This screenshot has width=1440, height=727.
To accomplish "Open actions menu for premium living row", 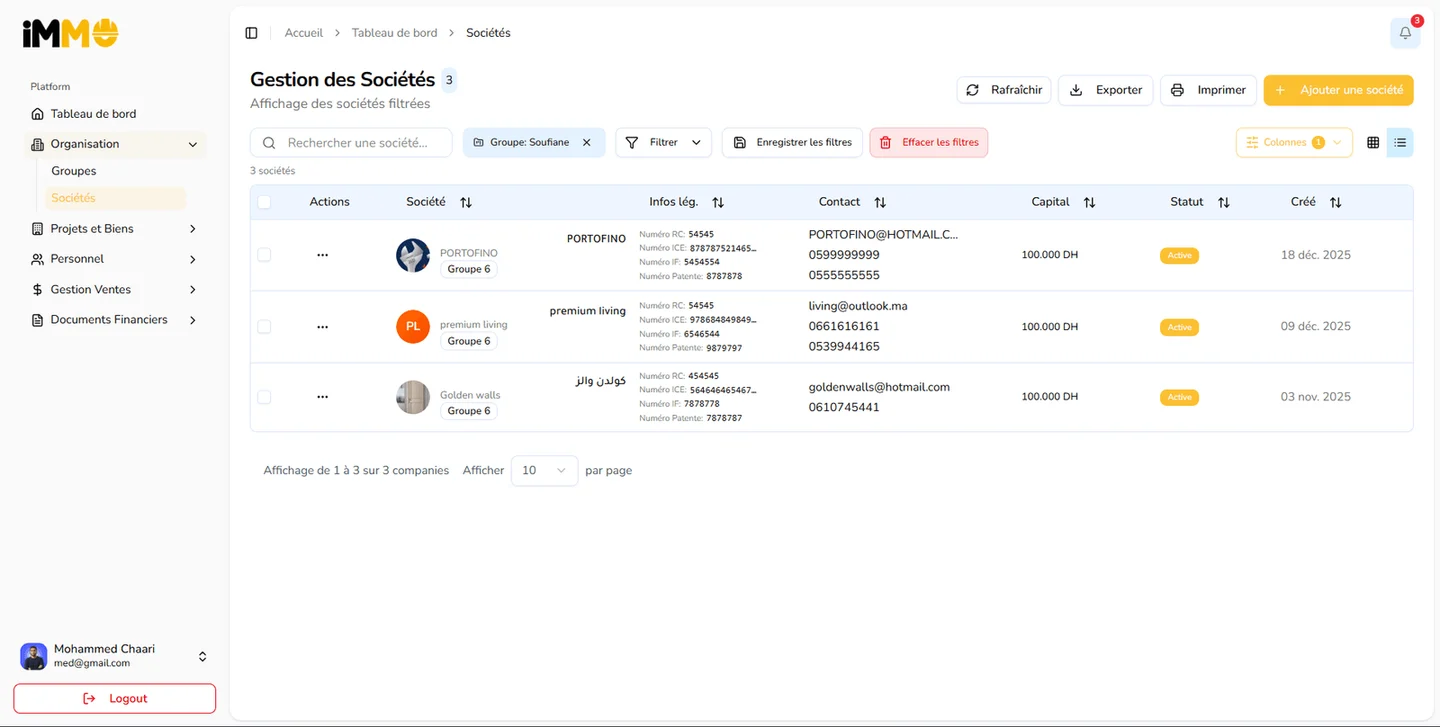I will point(322,327).
